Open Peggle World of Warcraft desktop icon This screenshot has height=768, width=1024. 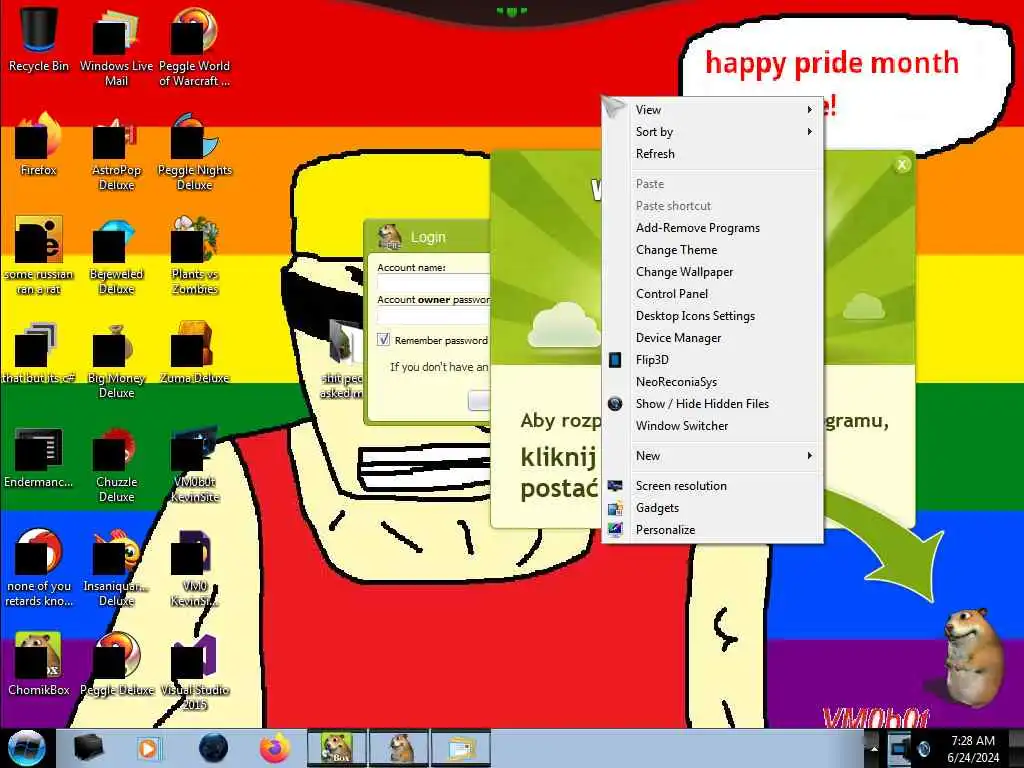point(195,47)
